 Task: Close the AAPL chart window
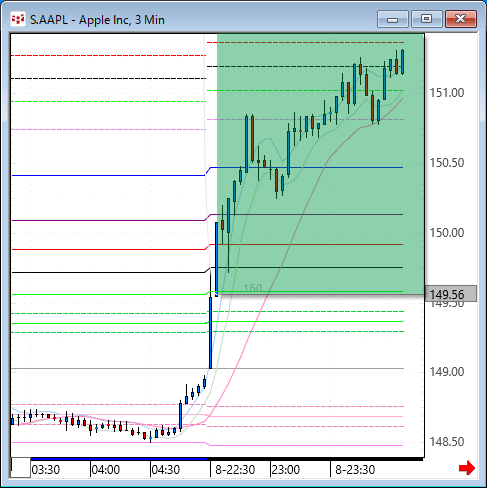point(461,19)
